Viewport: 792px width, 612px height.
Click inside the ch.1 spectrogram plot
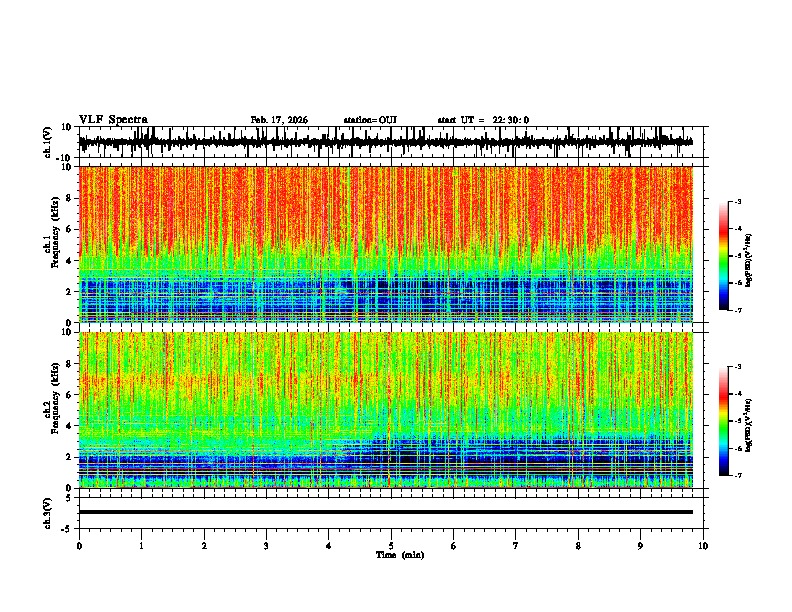[x=385, y=244]
